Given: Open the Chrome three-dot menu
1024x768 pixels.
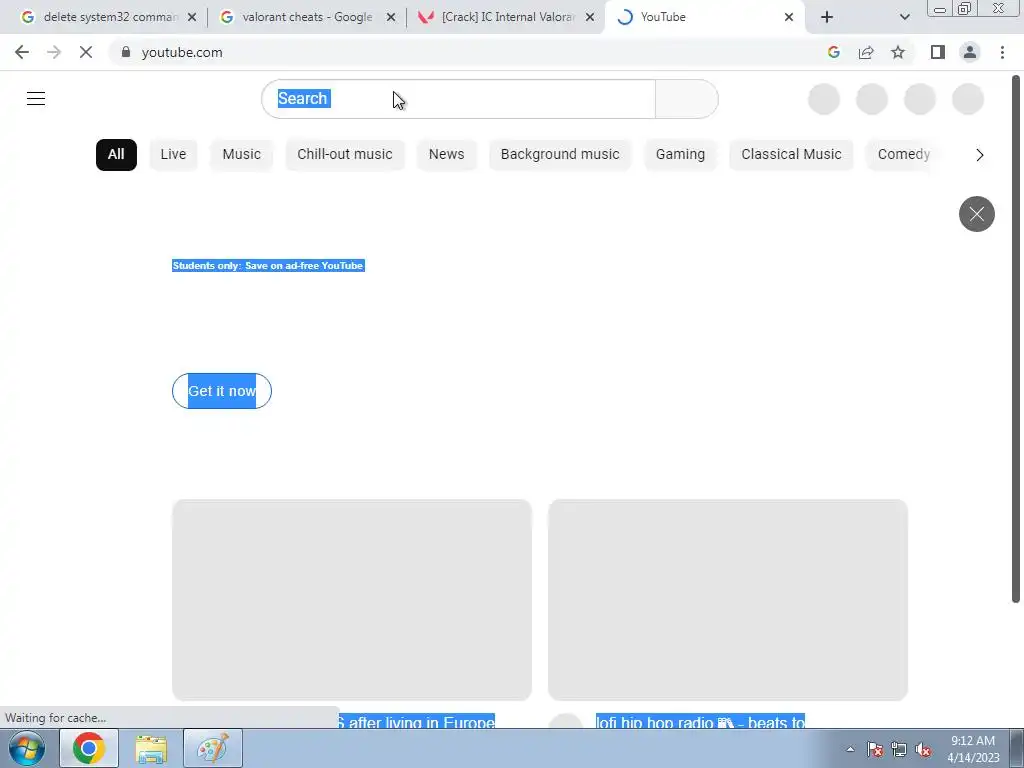Looking at the screenshot, I should click(1002, 52).
